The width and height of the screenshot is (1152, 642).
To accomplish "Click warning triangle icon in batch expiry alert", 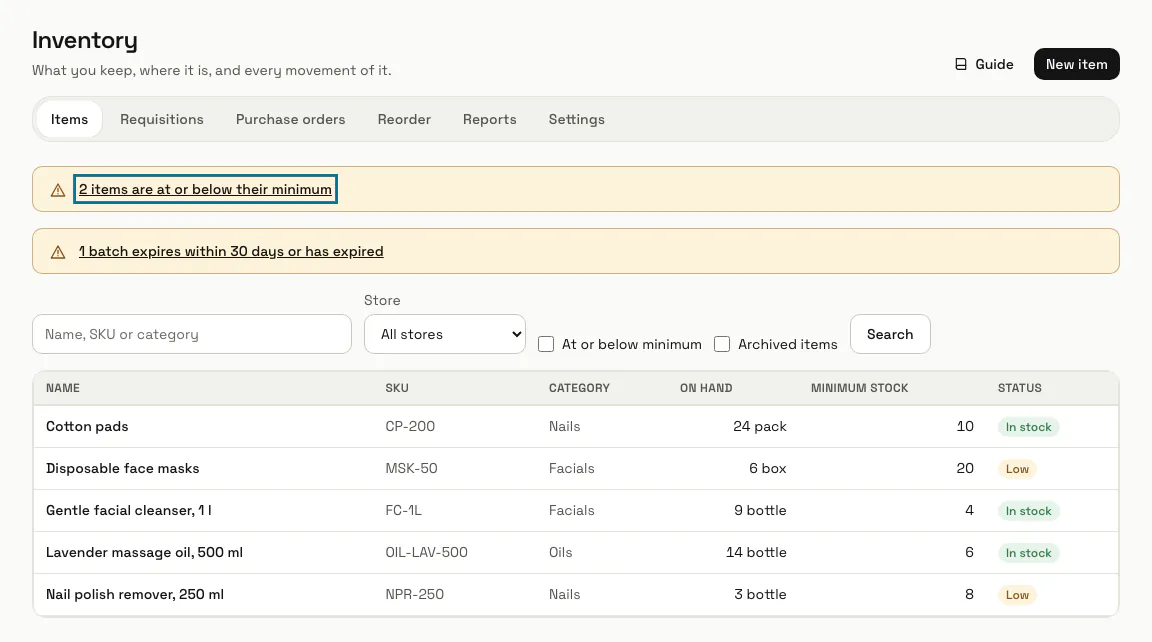I will (x=58, y=252).
